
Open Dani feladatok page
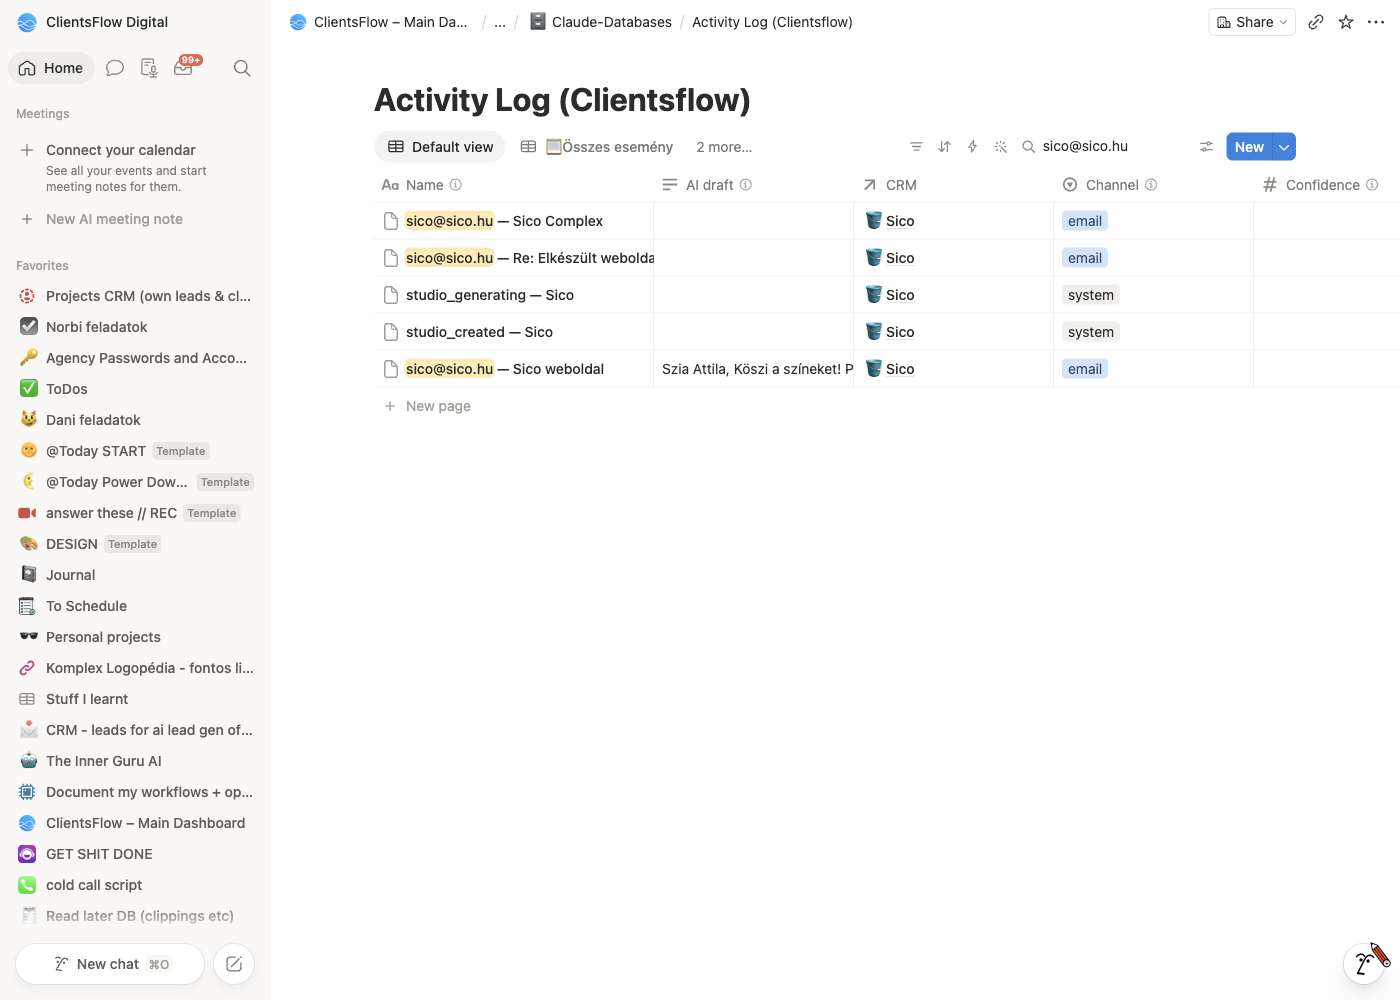tap(135, 420)
